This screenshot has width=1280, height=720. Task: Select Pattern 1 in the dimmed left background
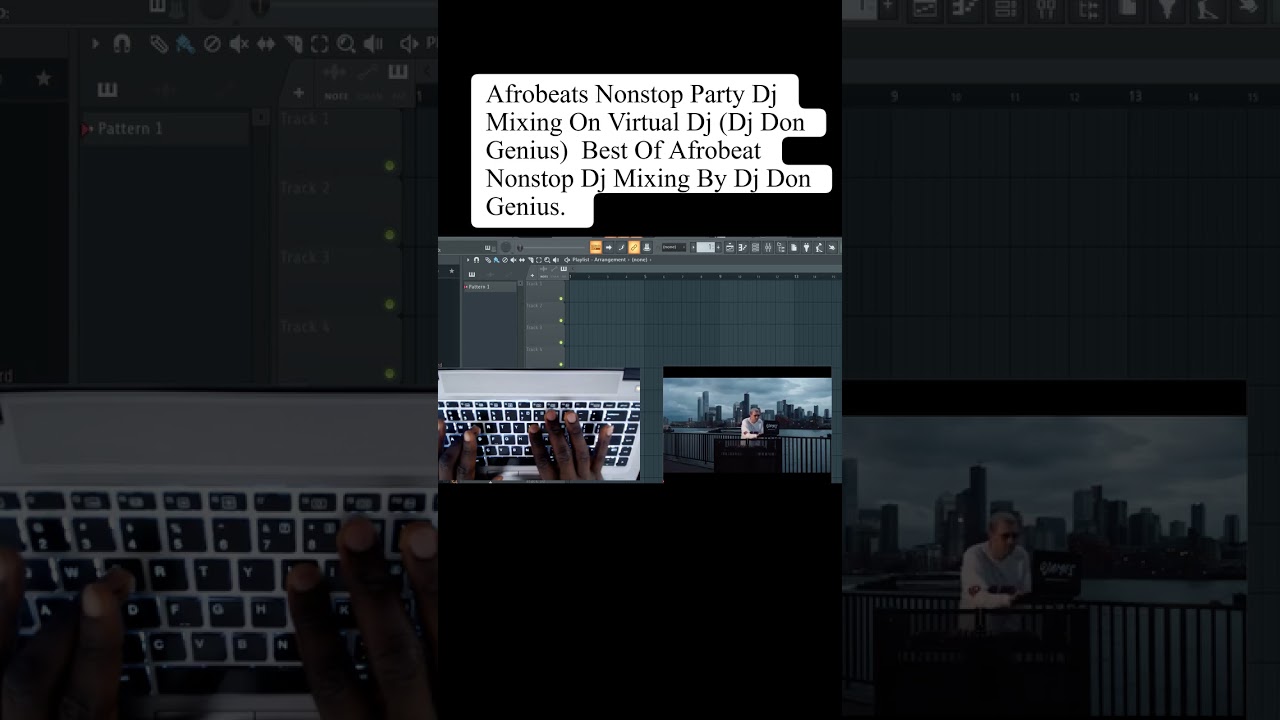pos(163,129)
